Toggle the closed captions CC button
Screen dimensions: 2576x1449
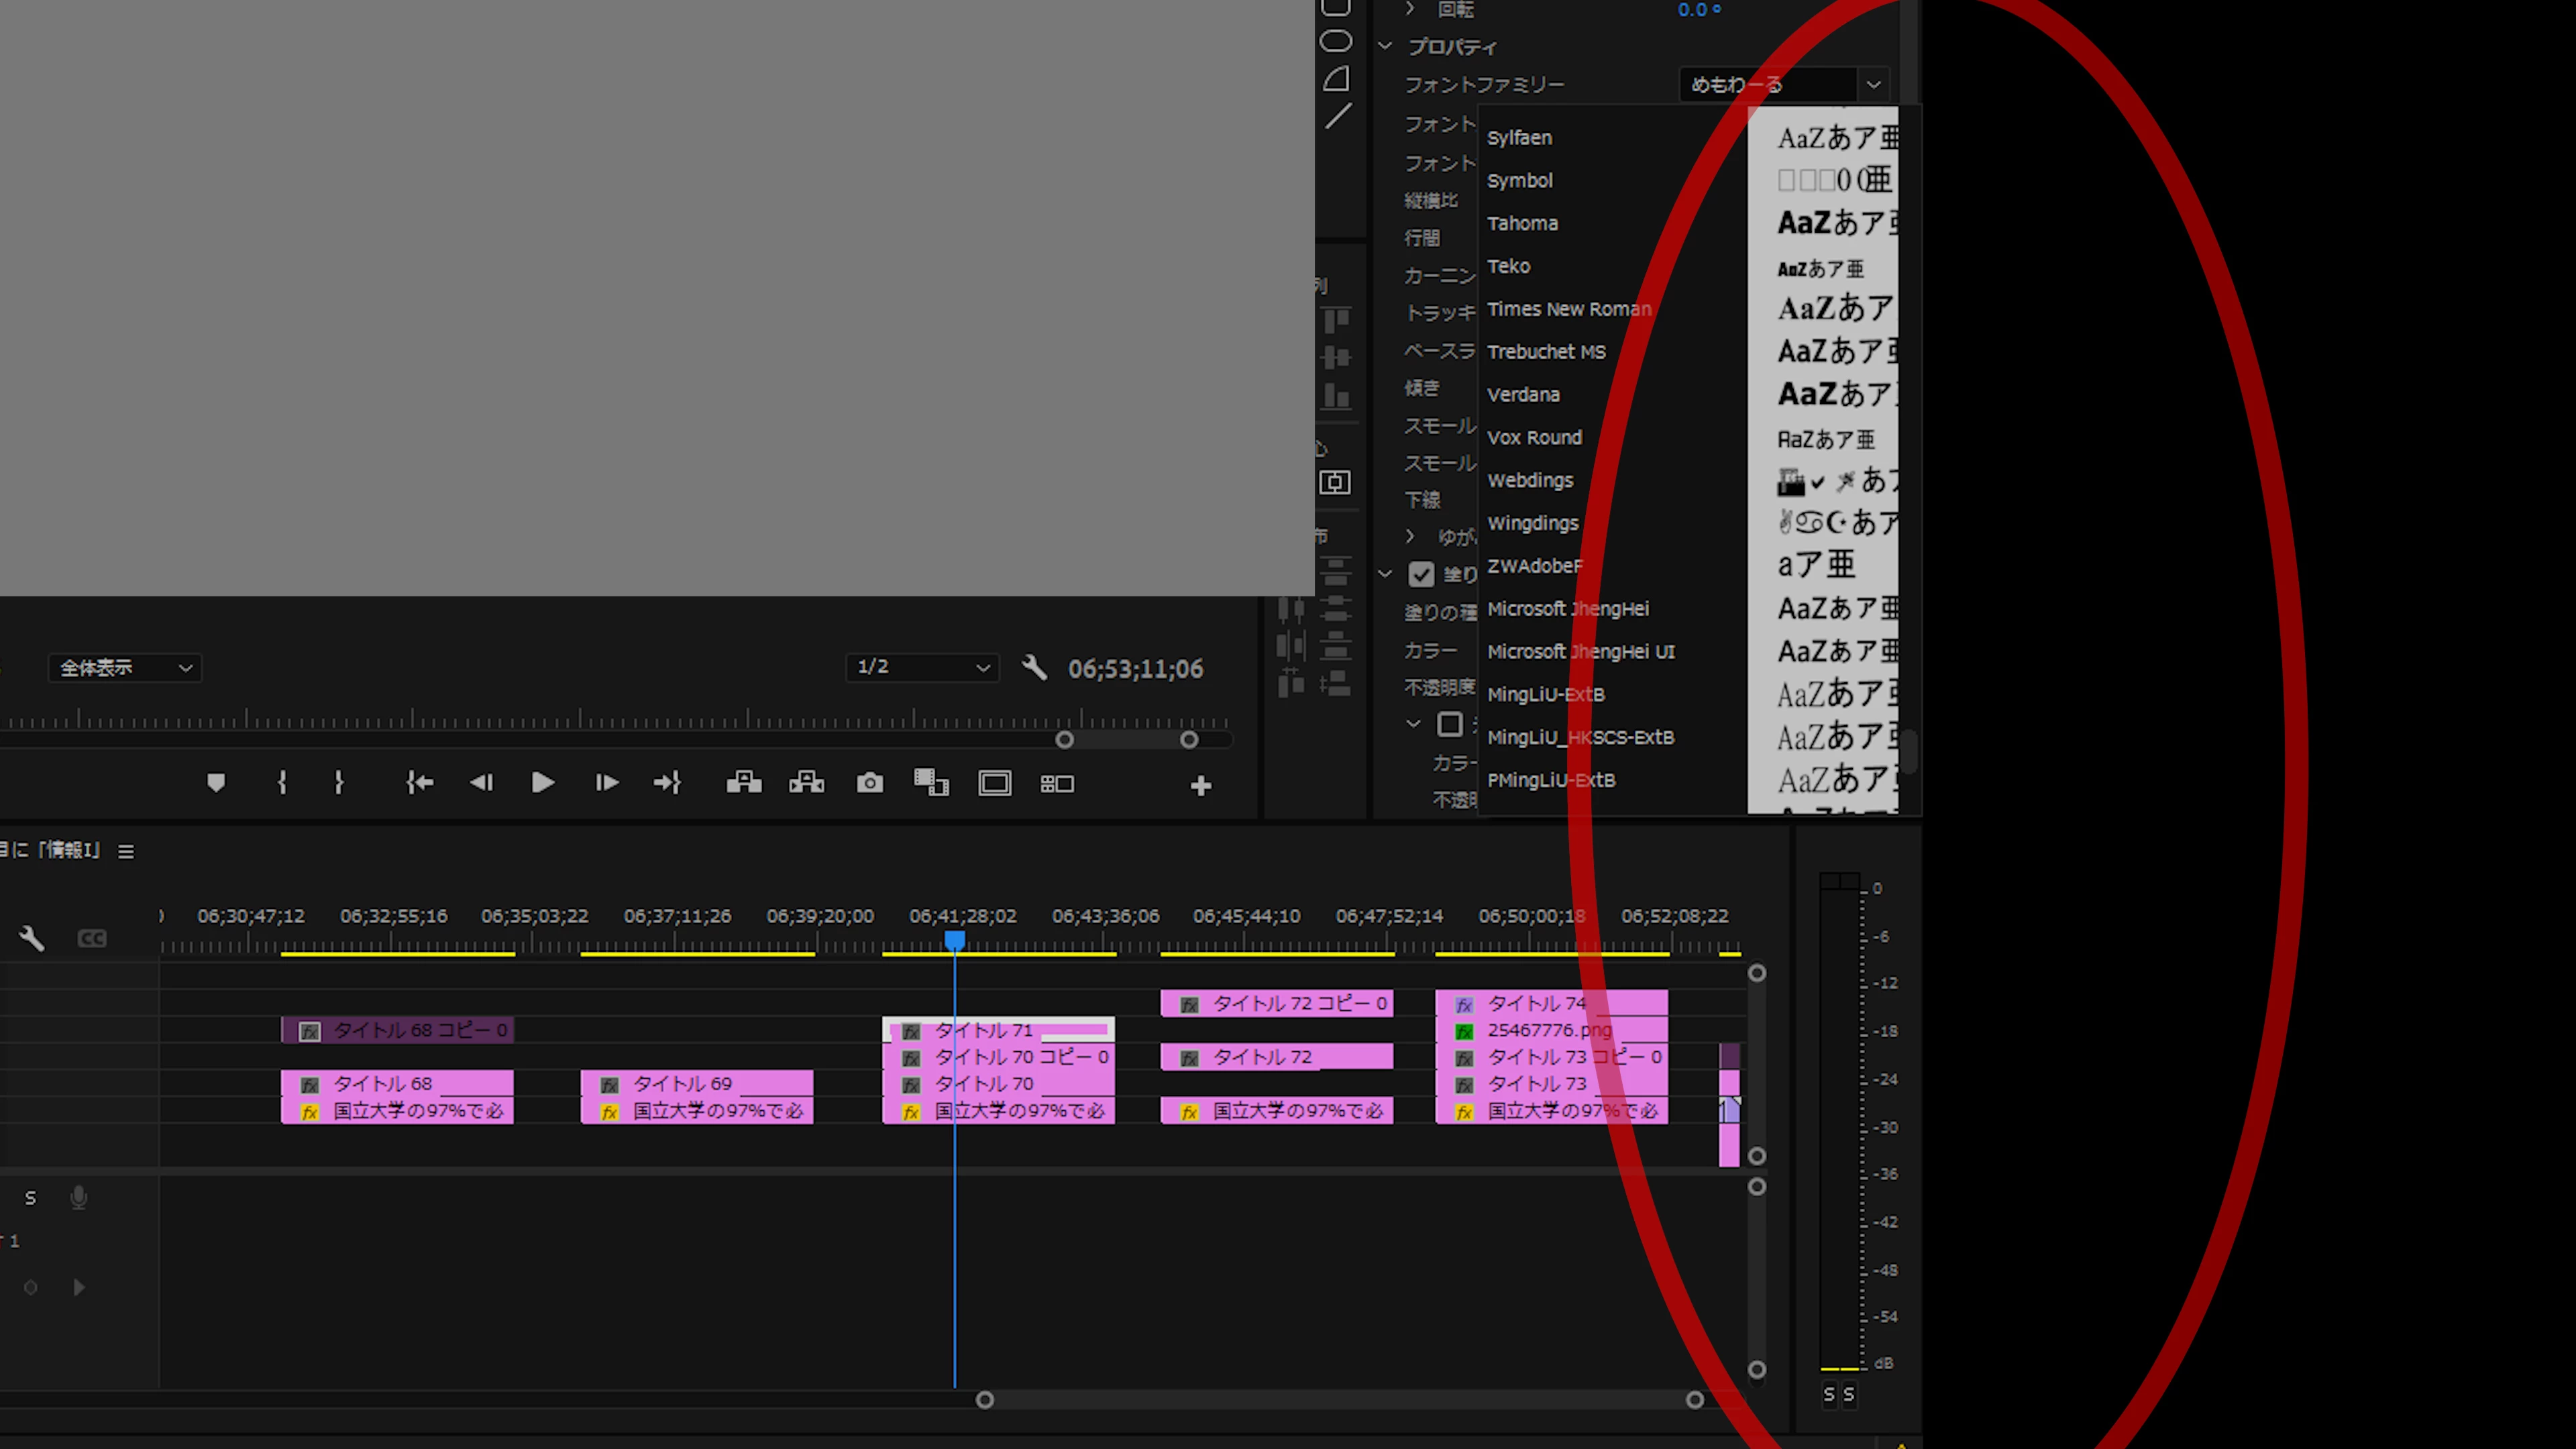pos(92,938)
